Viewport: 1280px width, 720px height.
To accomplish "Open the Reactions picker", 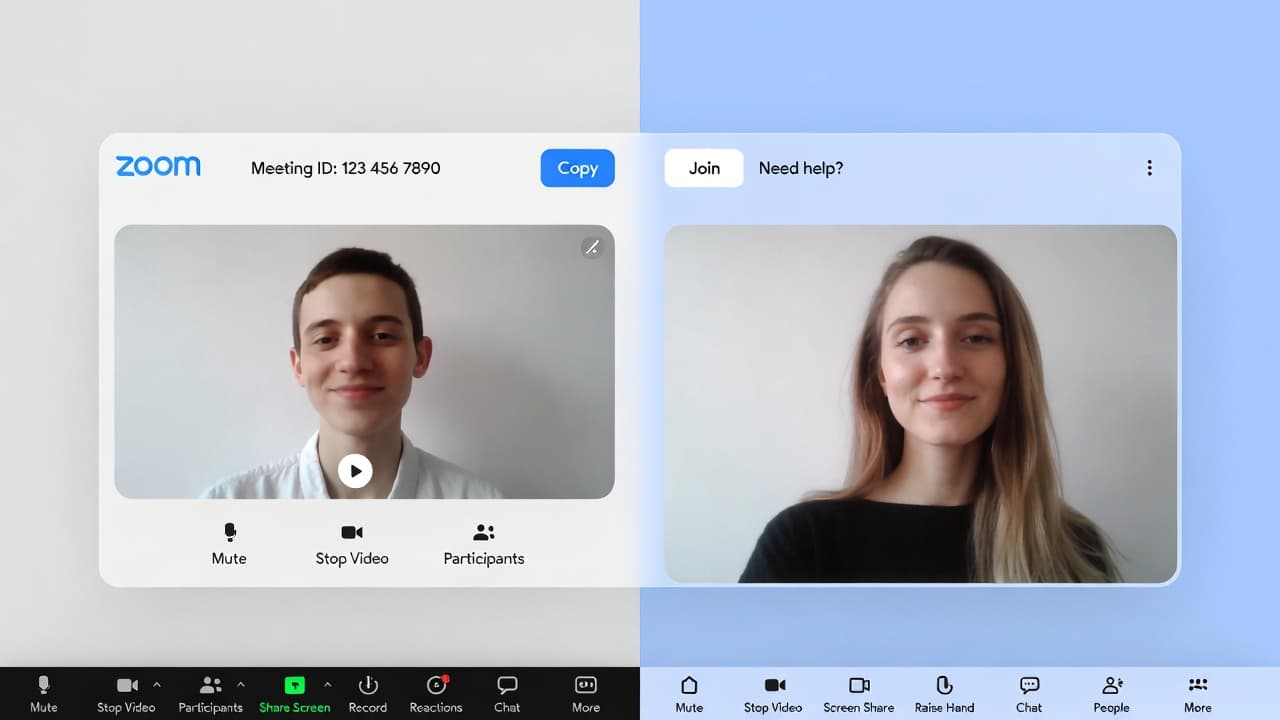I will (x=435, y=693).
